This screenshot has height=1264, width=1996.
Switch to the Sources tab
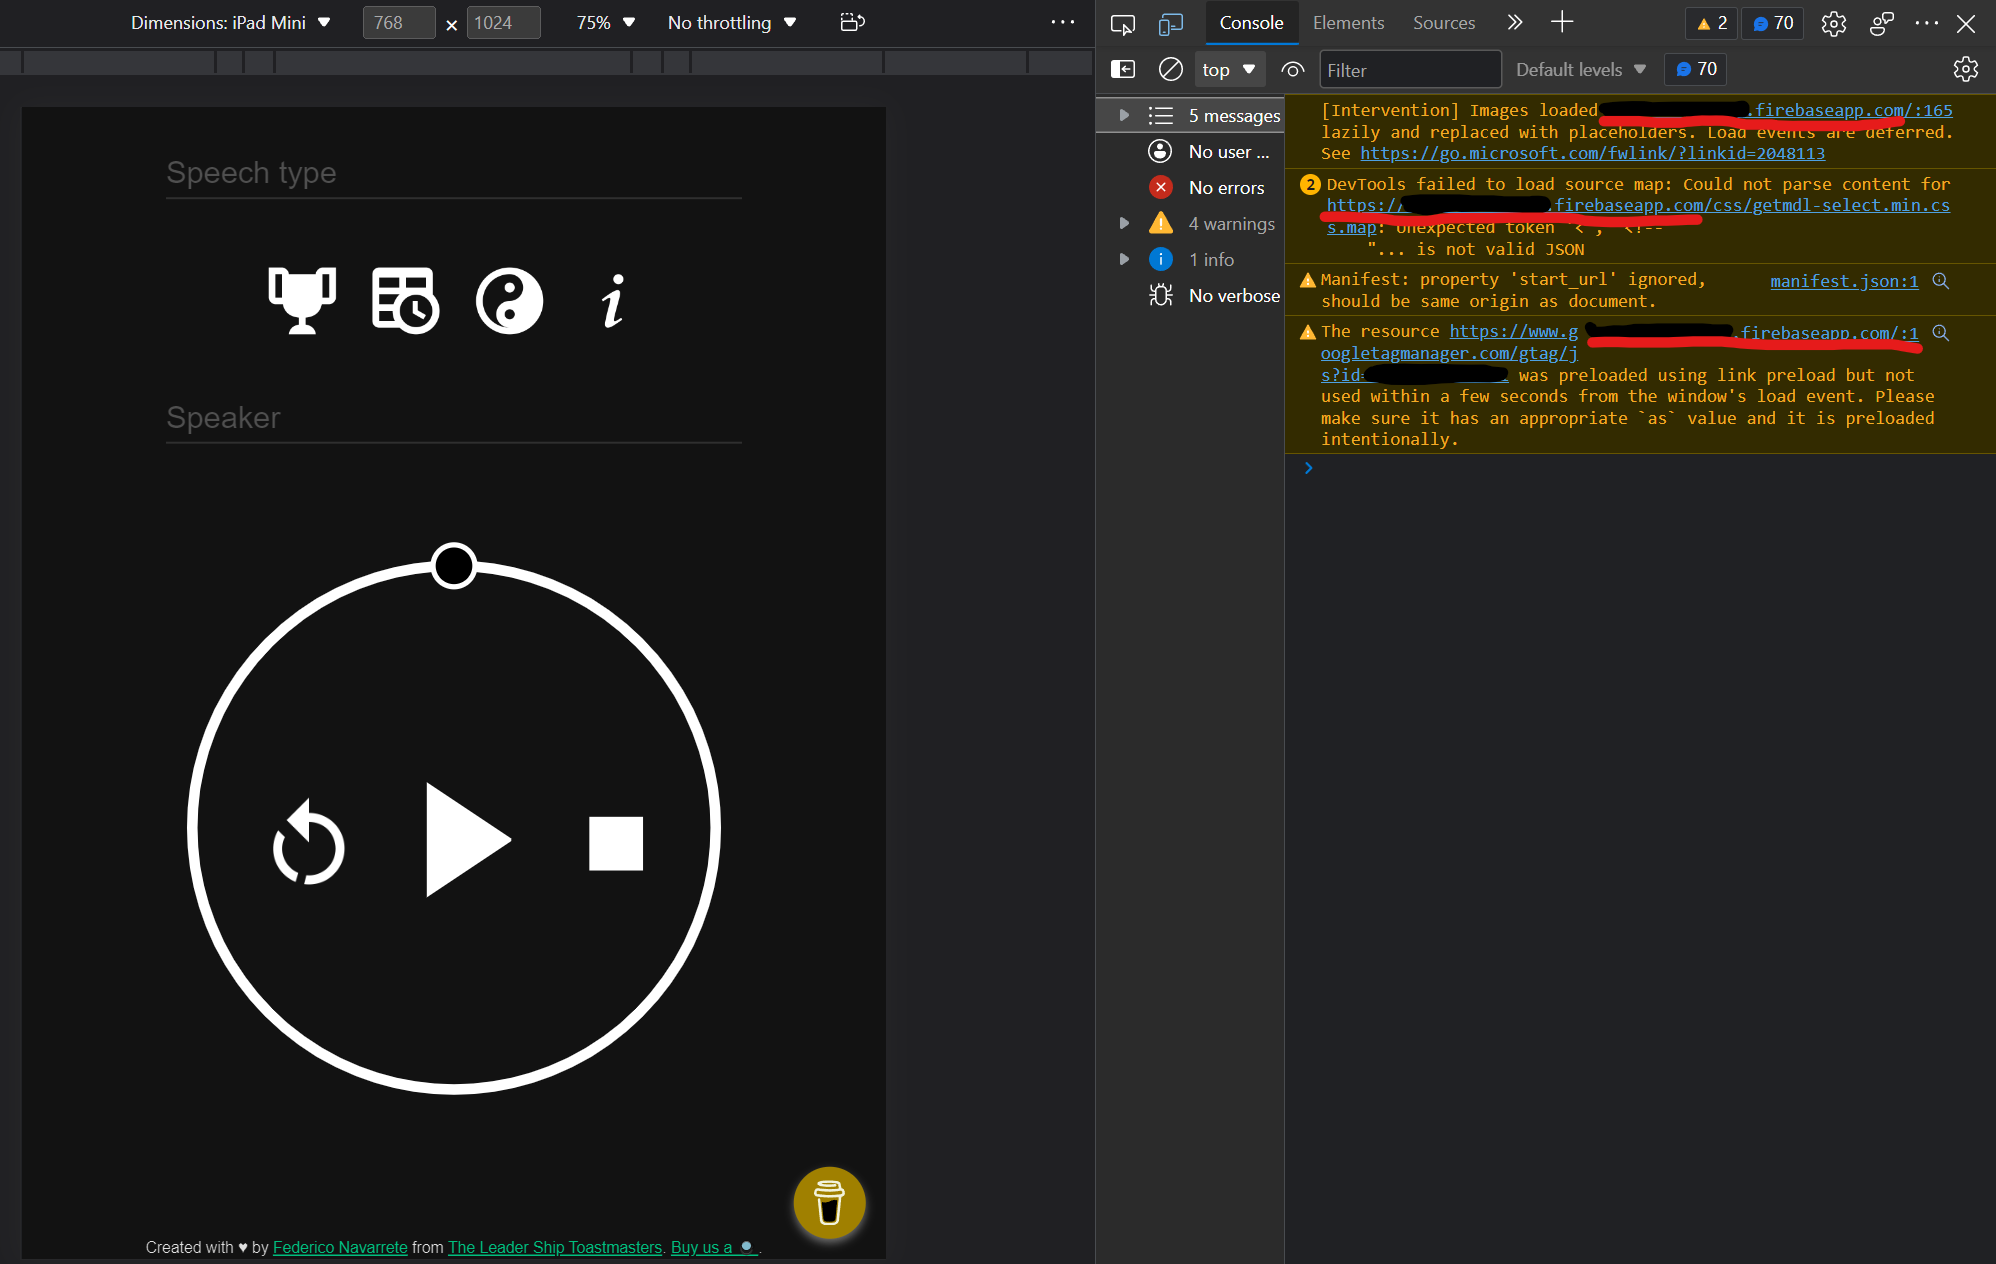1444,22
